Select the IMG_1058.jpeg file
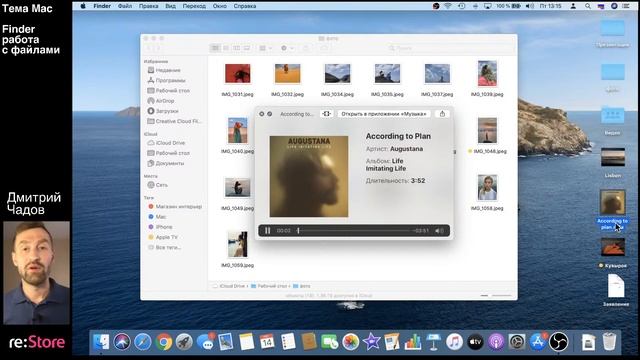The height and width of the screenshot is (360, 640). point(487,193)
